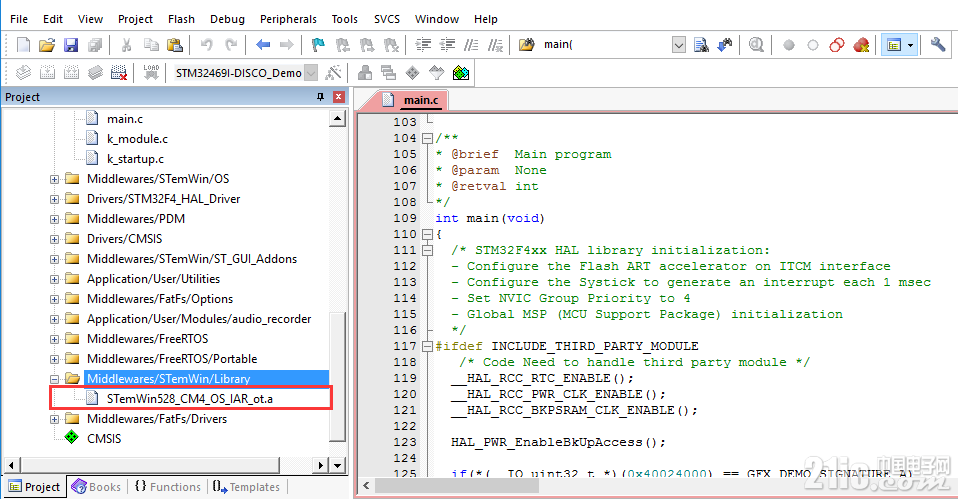Open Configuration with the wrench icon
958x499 pixels.
tap(938, 45)
